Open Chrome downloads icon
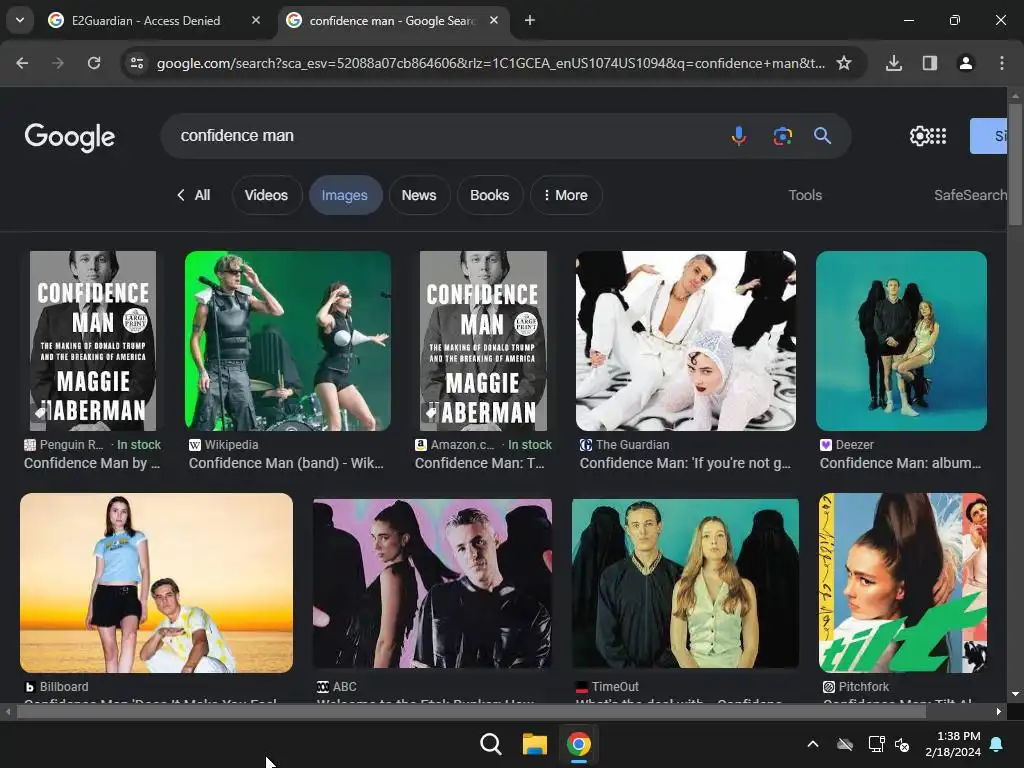The image size is (1024, 768). point(894,63)
